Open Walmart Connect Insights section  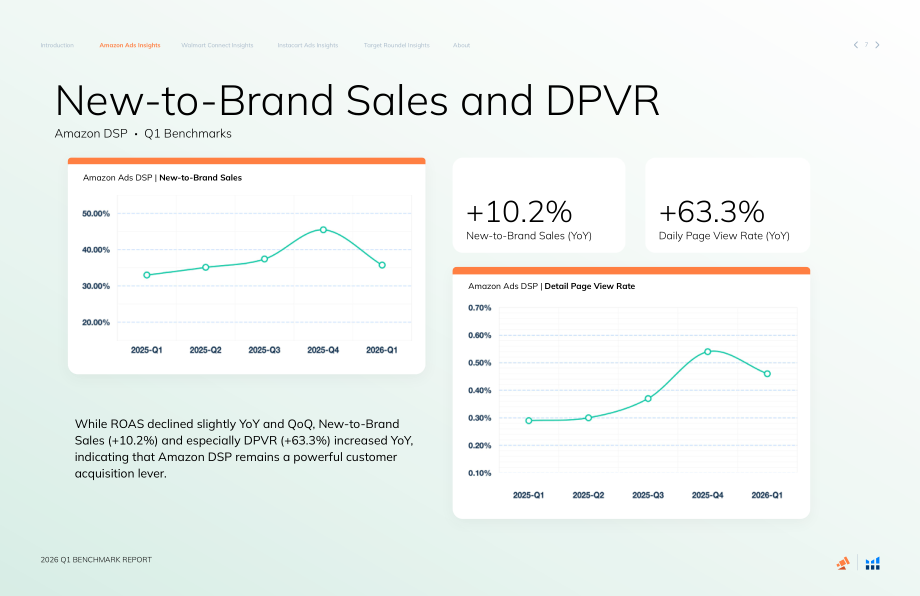[x=217, y=45]
